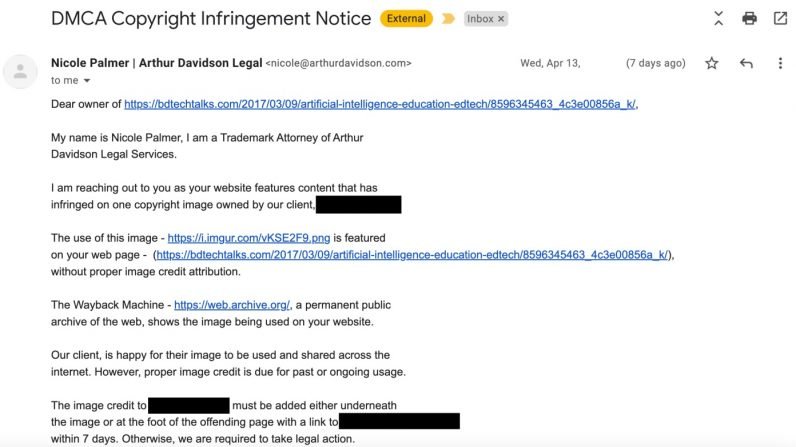This screenshot has height=447, width=796.
Task: Click the reply arrow icon
Action: (x=746, y=63)
